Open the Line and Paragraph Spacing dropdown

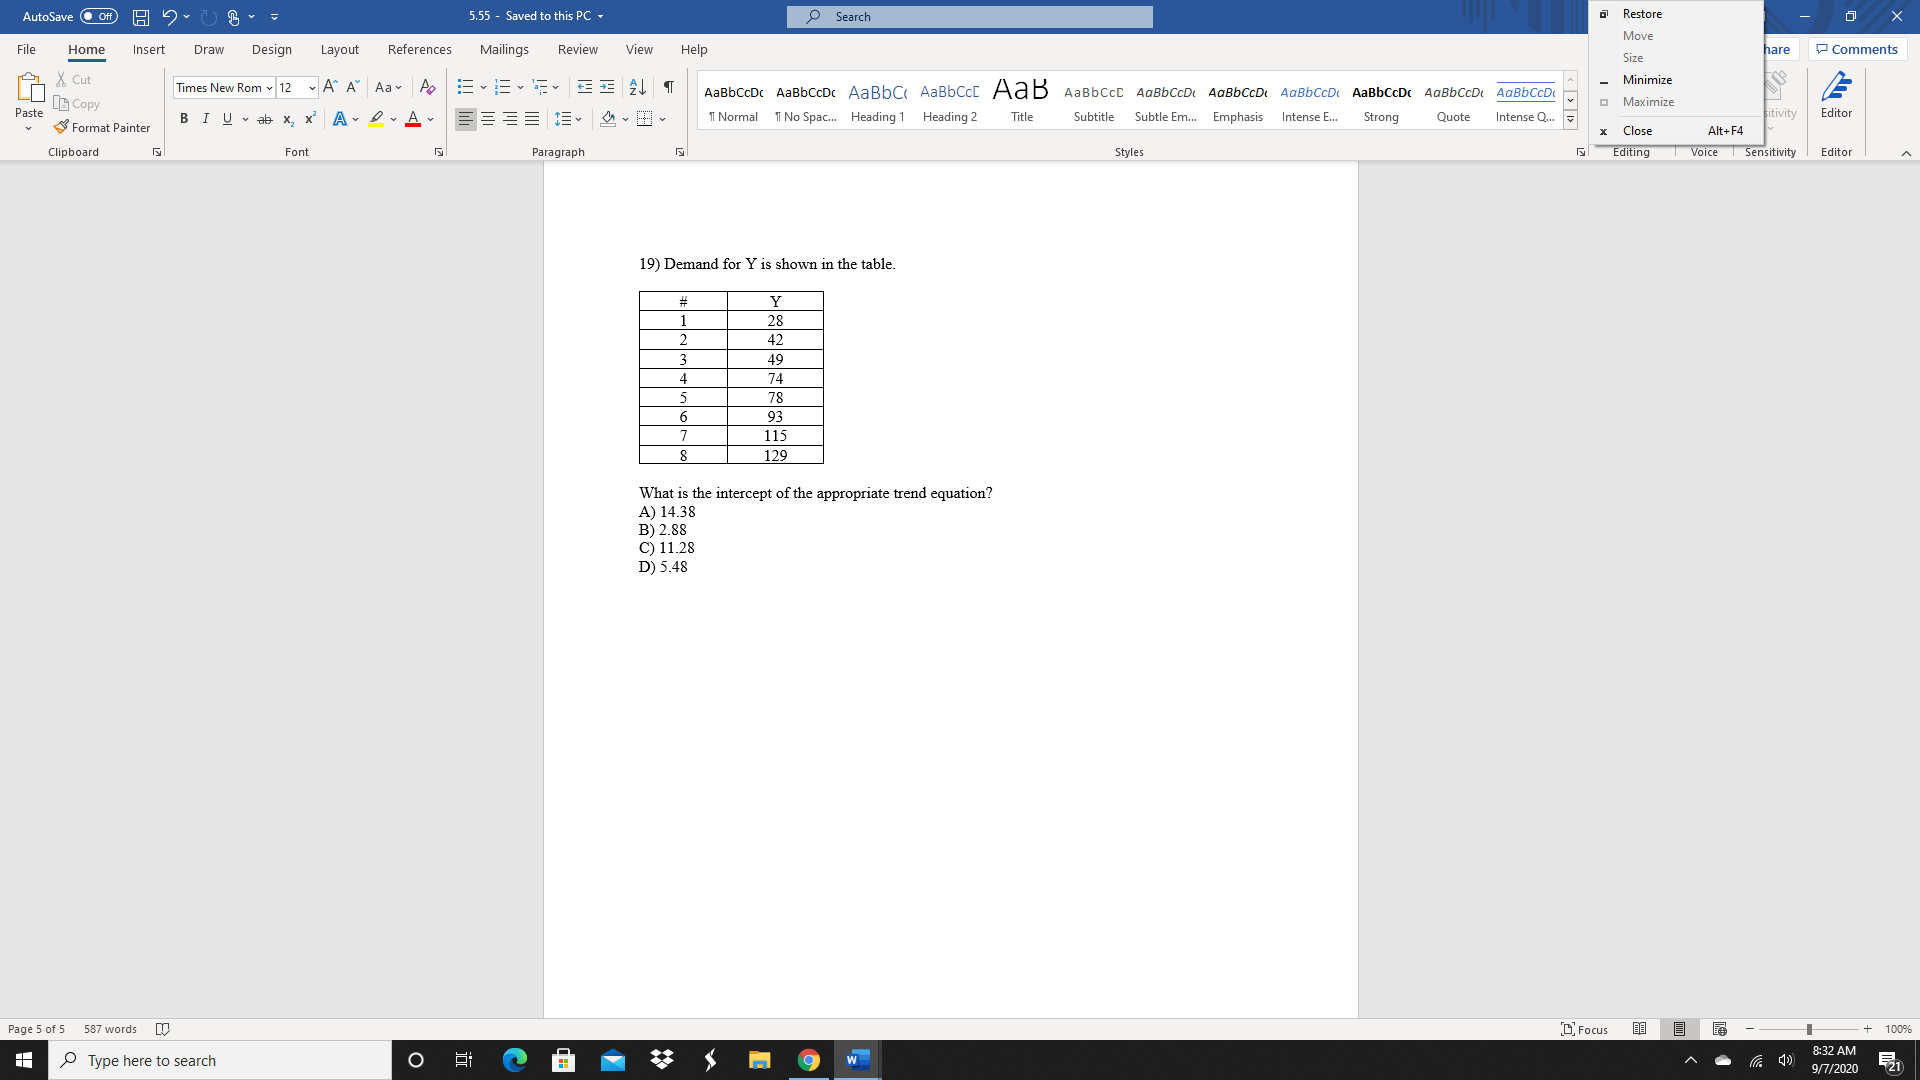568,118
